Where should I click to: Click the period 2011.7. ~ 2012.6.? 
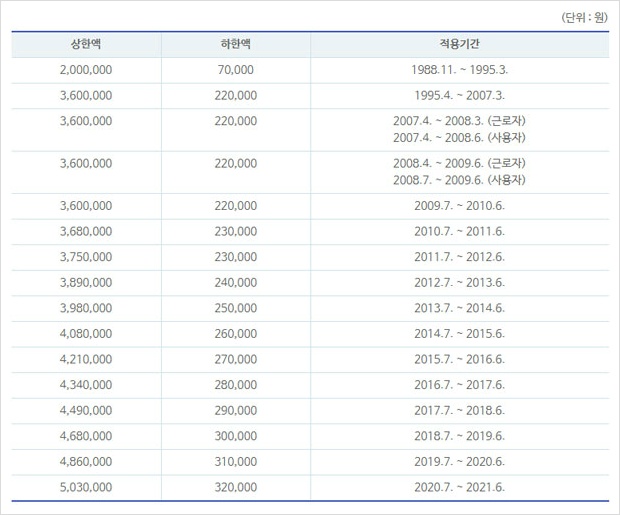click(x=459, y=257)
